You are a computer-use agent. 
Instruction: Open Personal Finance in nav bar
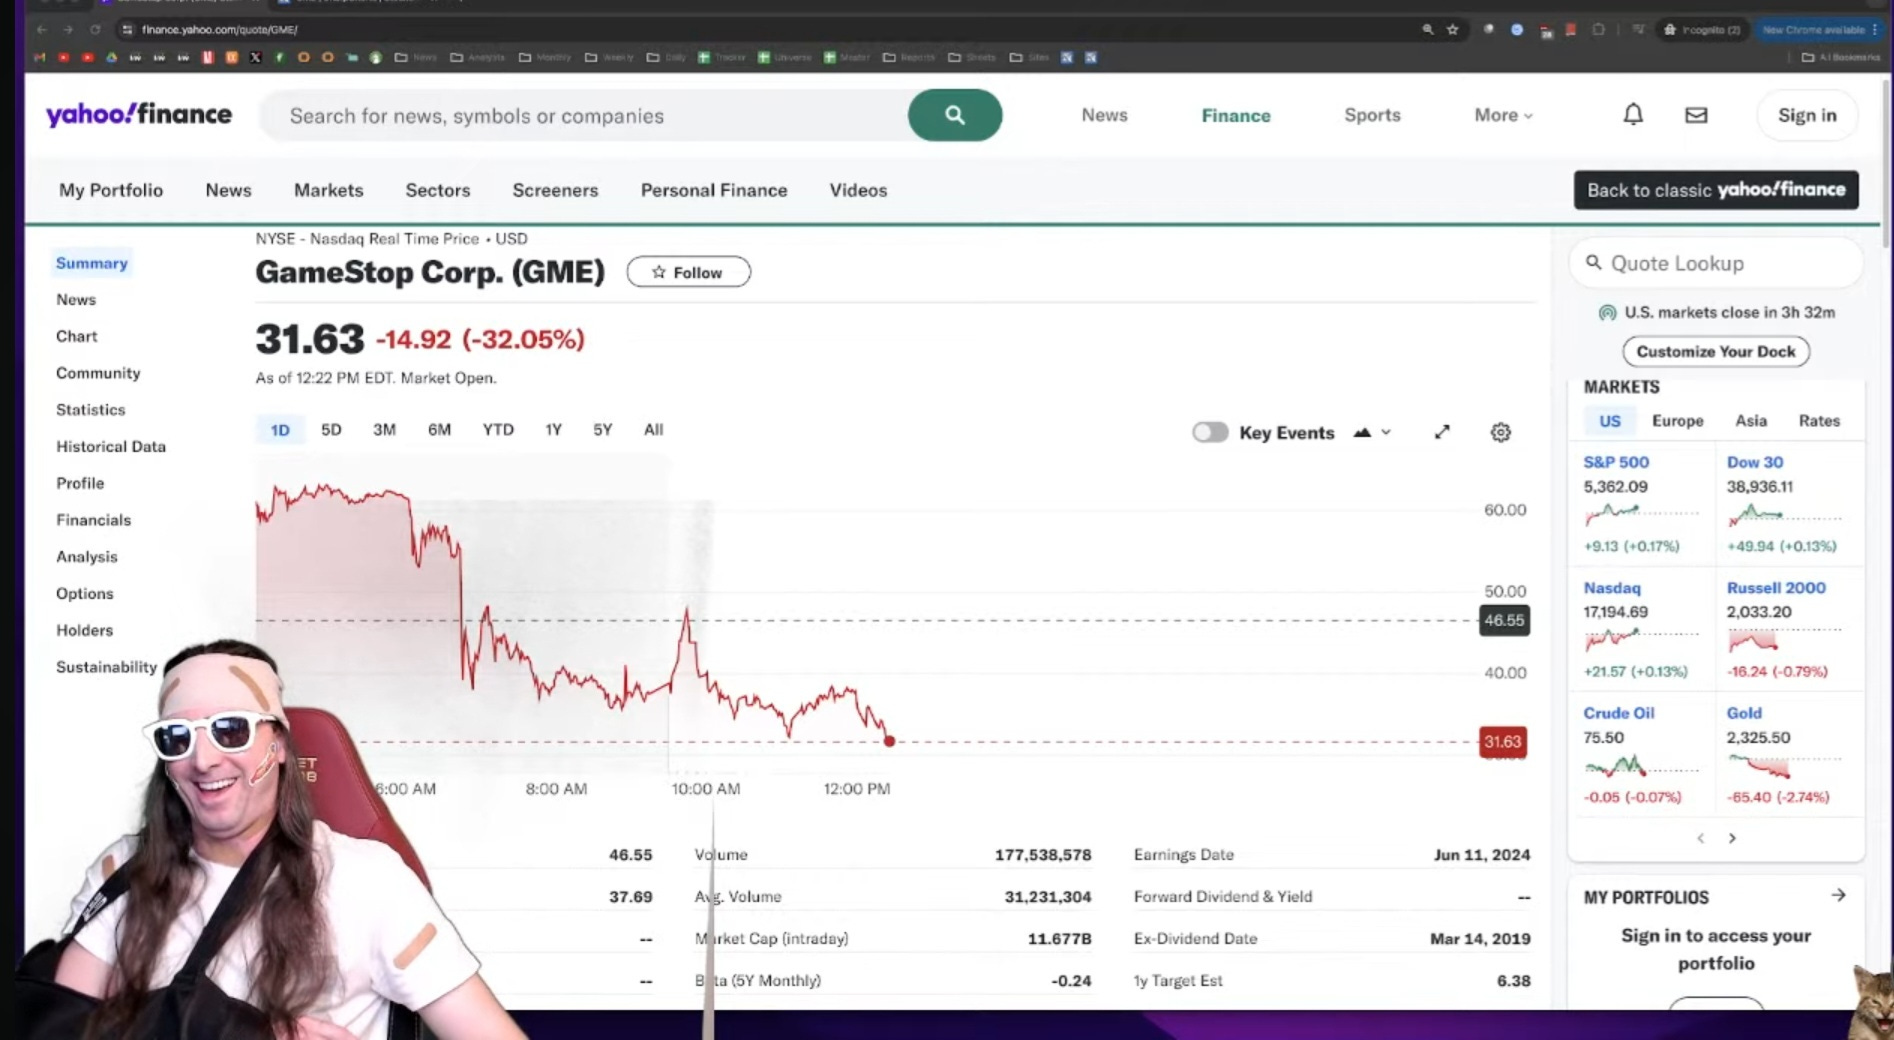(x=714, y=190)
